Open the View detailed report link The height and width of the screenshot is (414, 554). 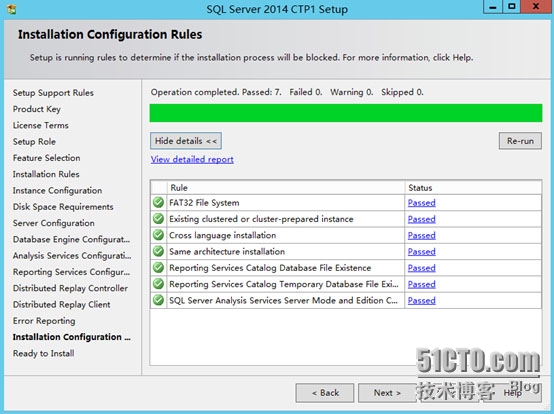(192, 159)
